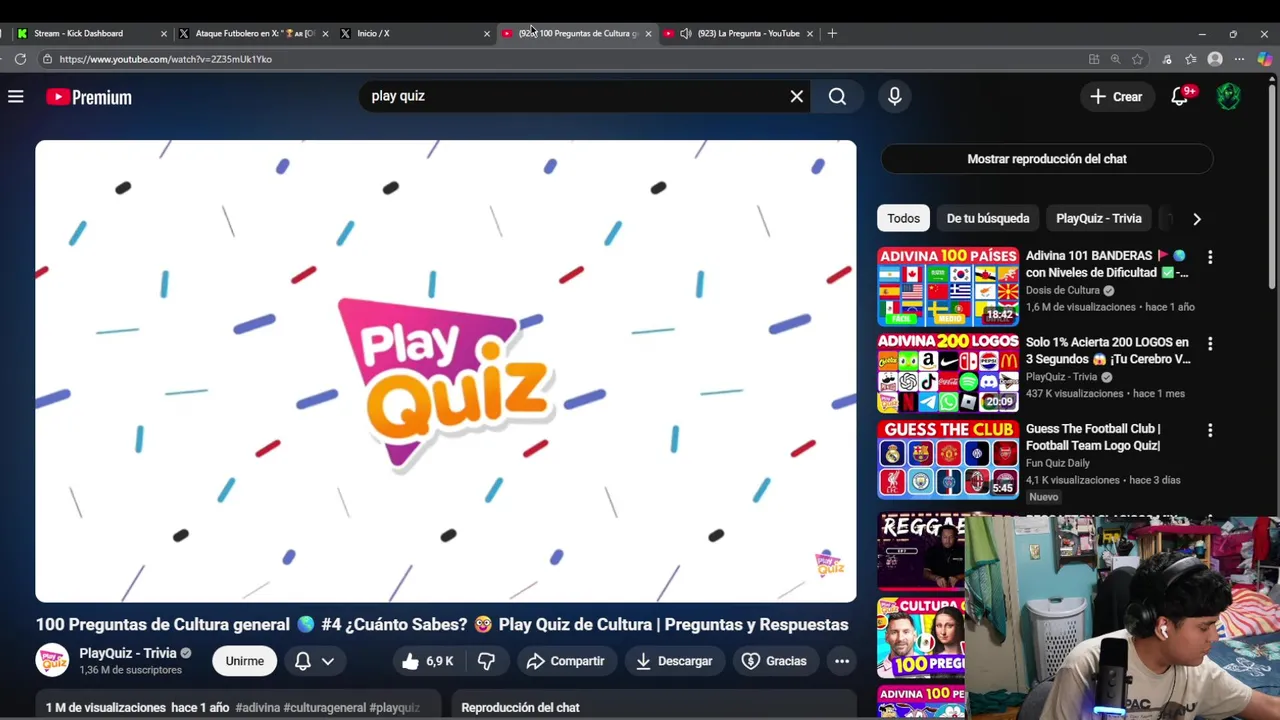Click the Descargar download button
The width and height of the screenshot is (1280, 720).
(x=674, y=661)
